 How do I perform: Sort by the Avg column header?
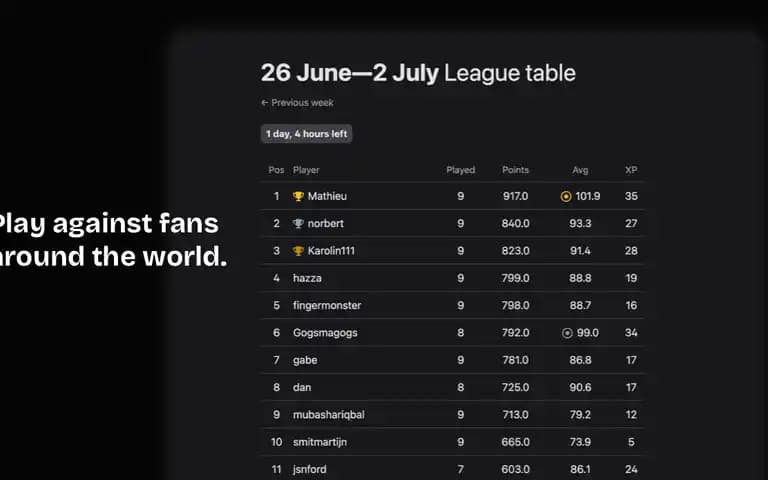(x=580, y=170)
